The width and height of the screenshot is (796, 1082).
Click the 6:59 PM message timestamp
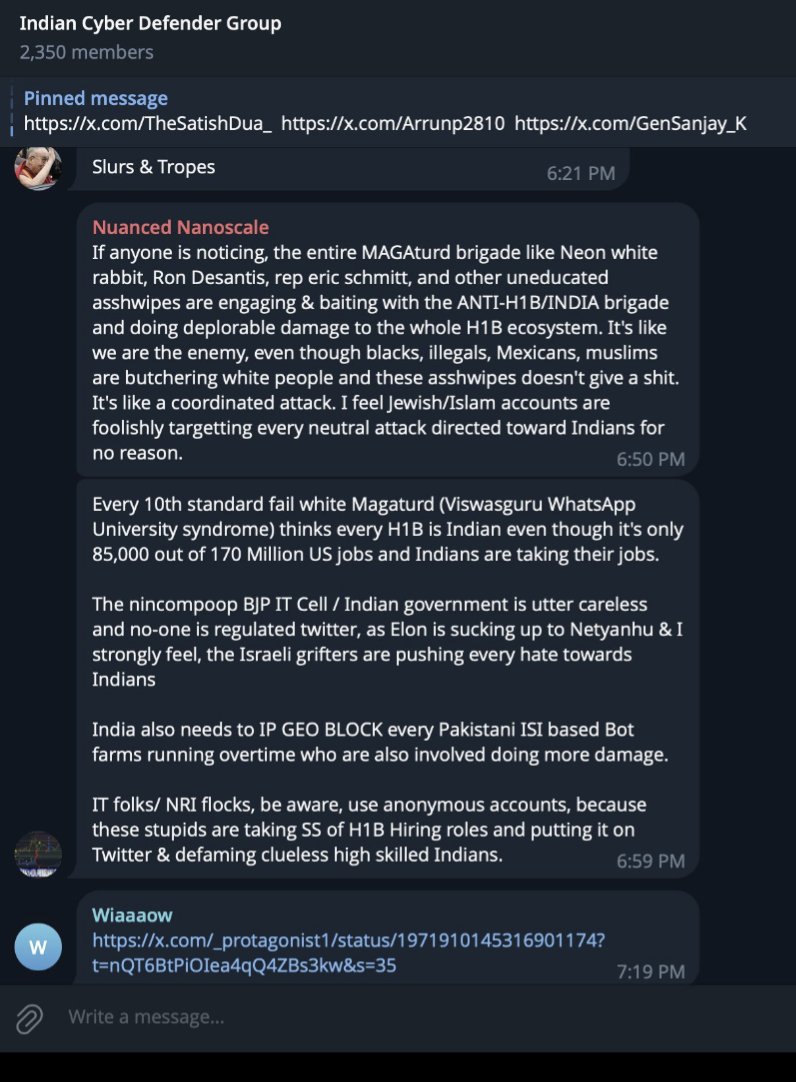(x=650, y=861)
